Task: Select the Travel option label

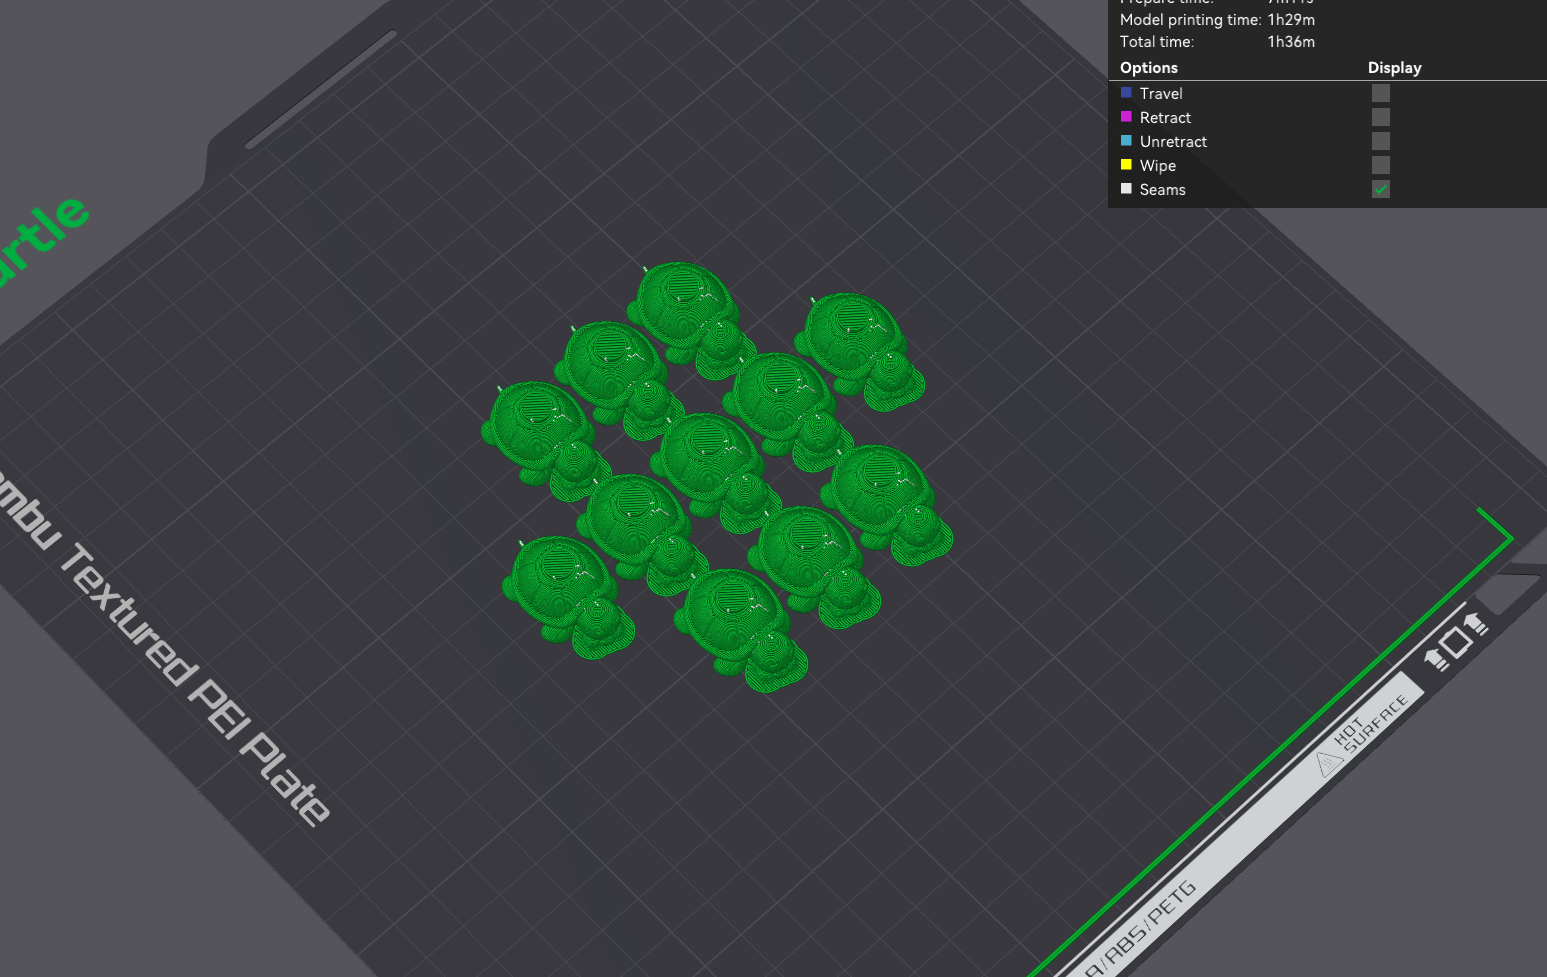Action: [x=1161, y=93]
